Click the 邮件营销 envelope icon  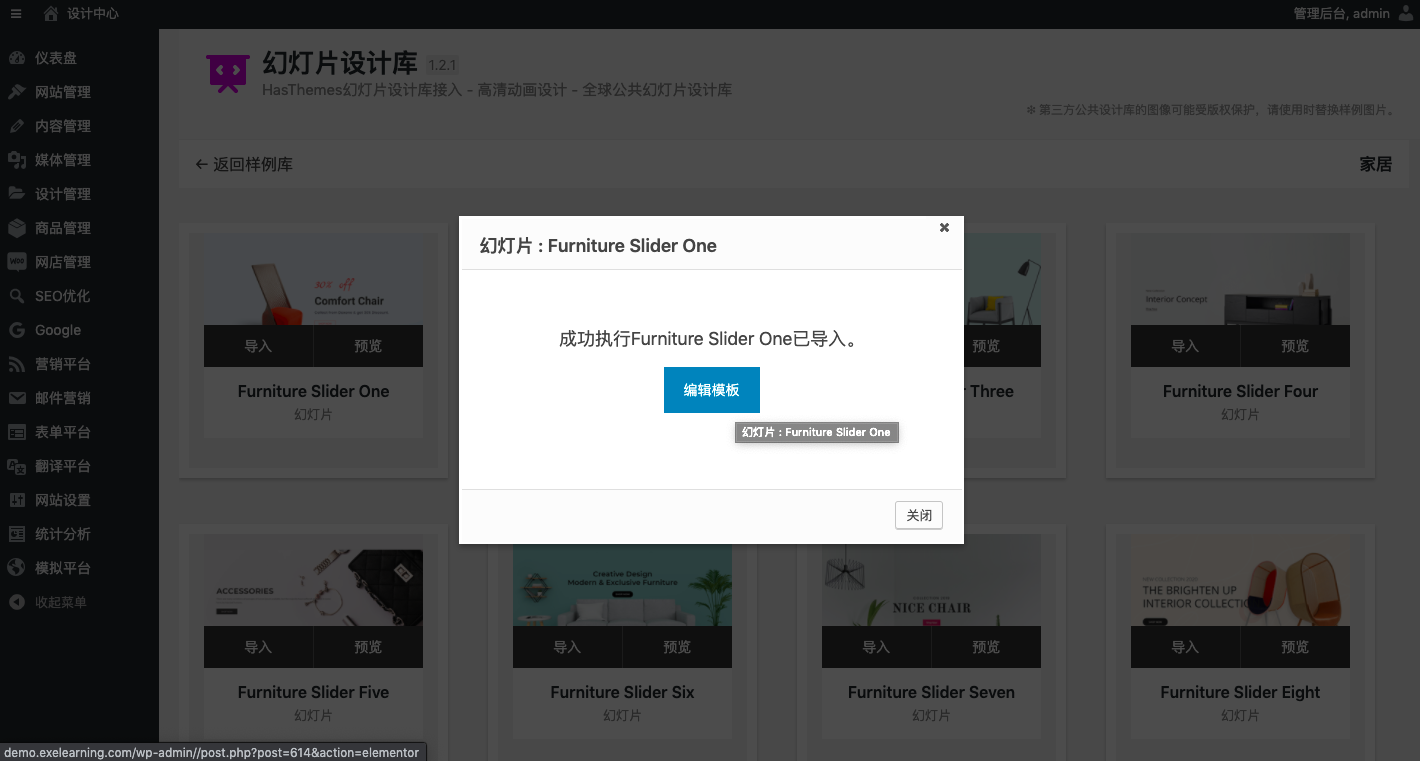click(17, 398)
